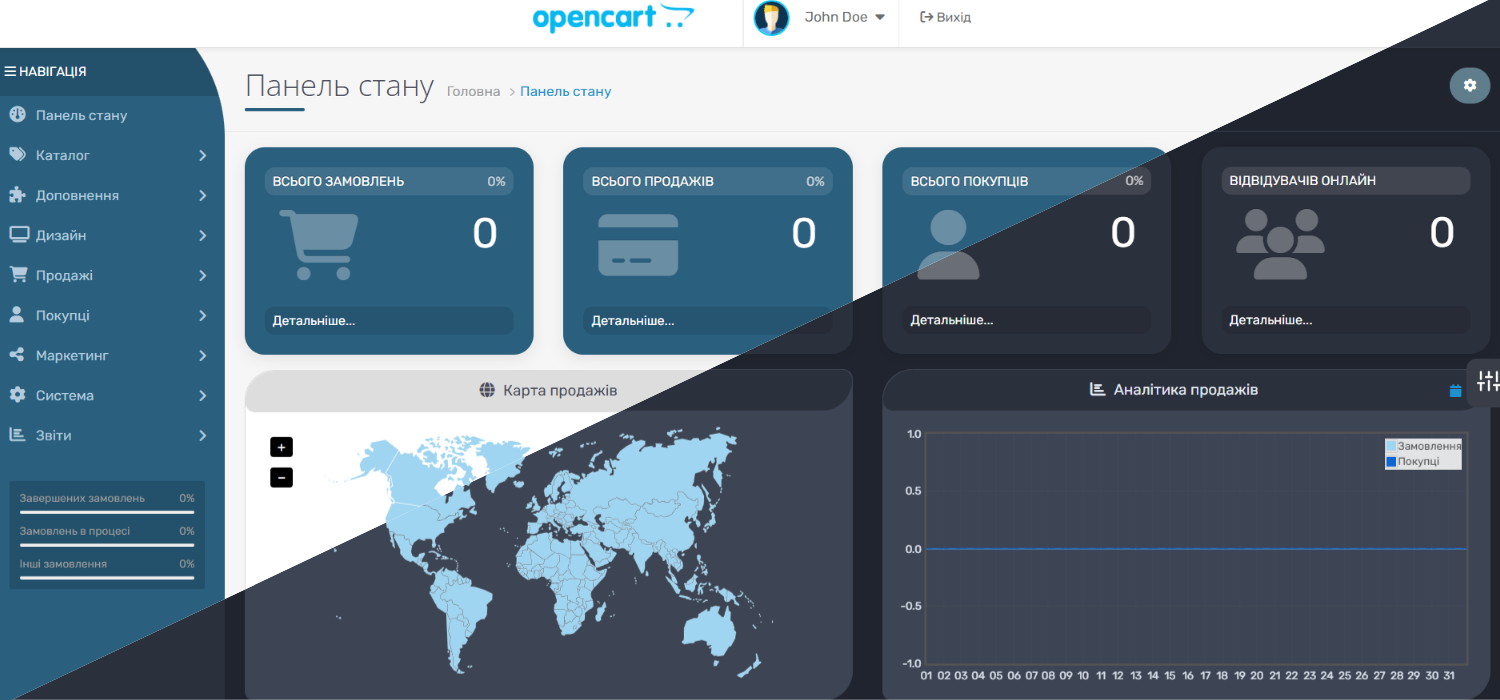Click the OpenCart logo
The height and width of the screenshot is (700, 1500).
click(613, 17)
